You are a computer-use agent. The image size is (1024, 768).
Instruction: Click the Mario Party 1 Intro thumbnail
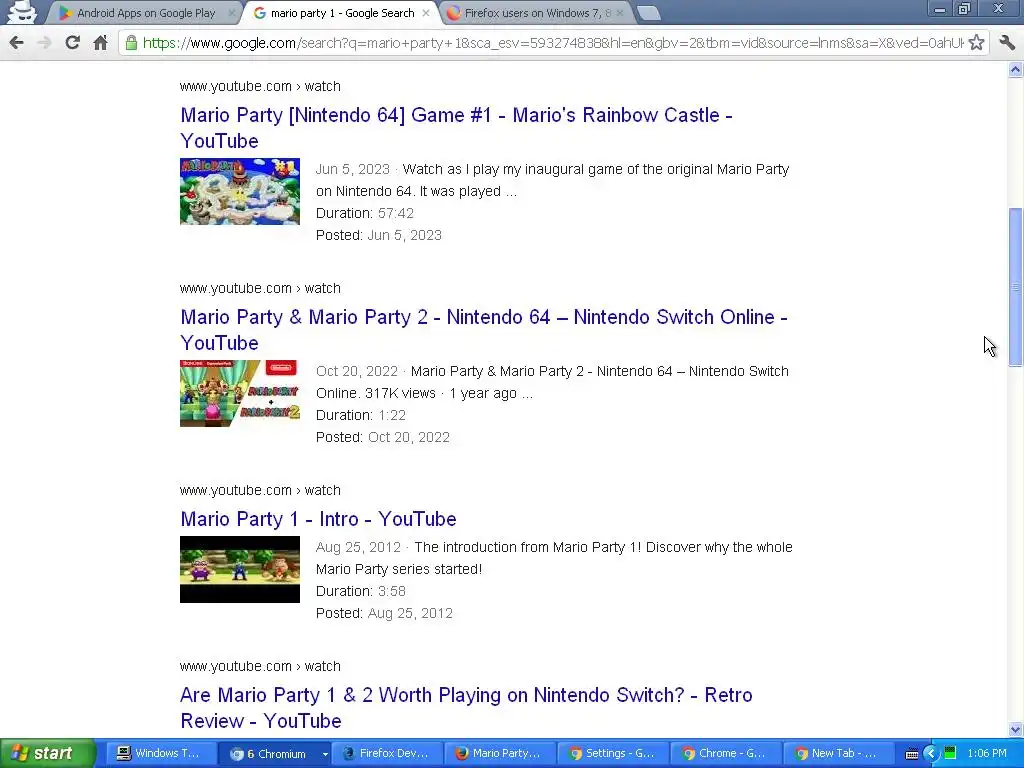[240, 569]
